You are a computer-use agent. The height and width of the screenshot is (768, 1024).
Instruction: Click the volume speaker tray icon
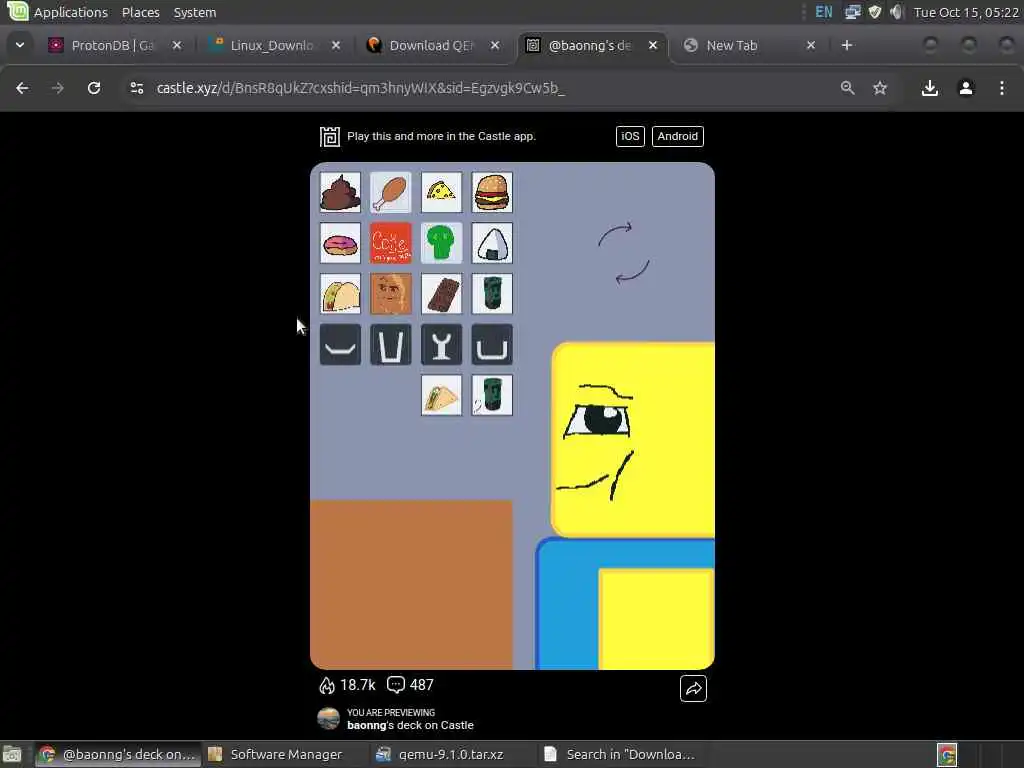point(897,12)
